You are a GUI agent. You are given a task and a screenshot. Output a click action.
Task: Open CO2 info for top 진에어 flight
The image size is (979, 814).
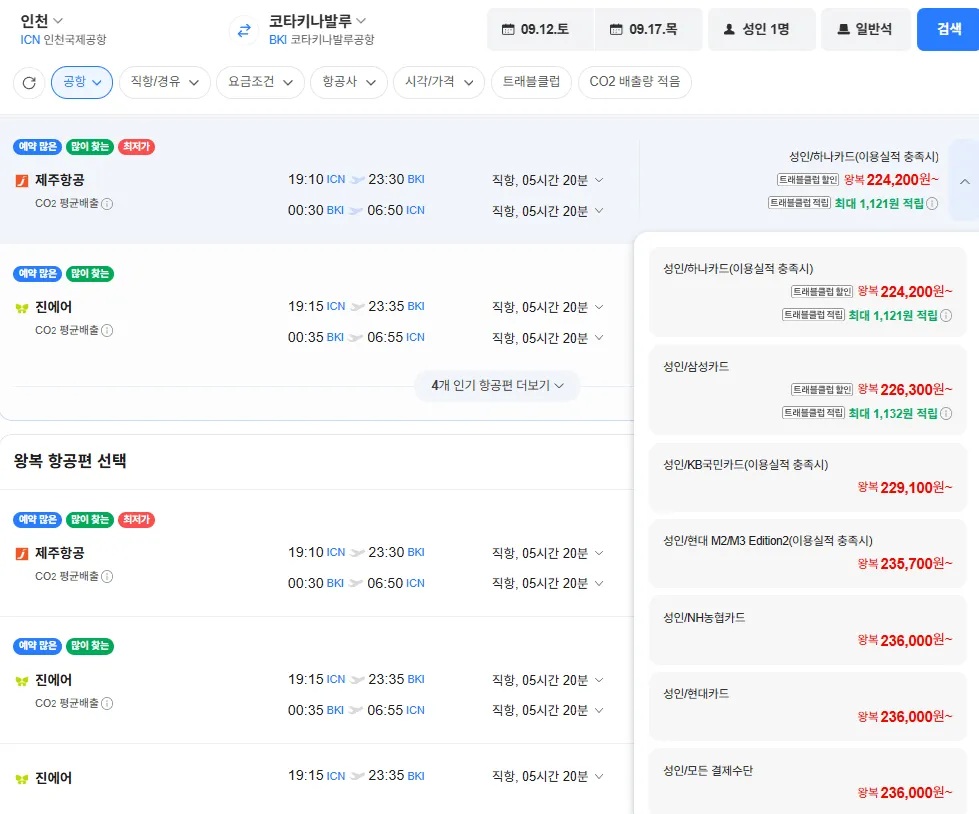click(107, 330)
